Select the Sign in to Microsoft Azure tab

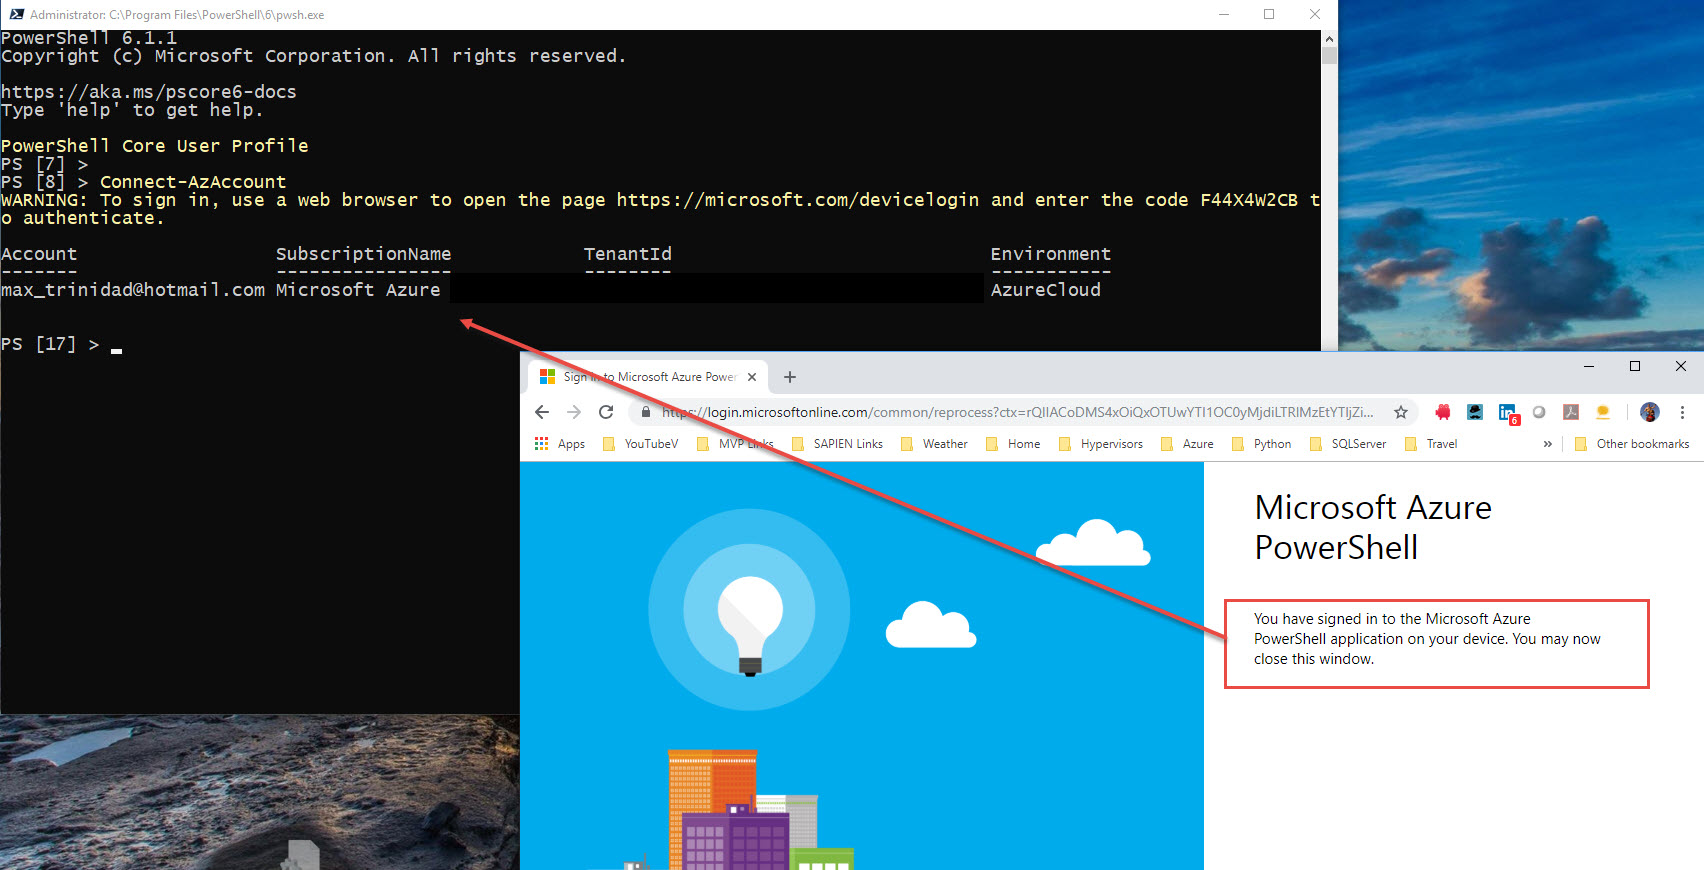[648, 377]
